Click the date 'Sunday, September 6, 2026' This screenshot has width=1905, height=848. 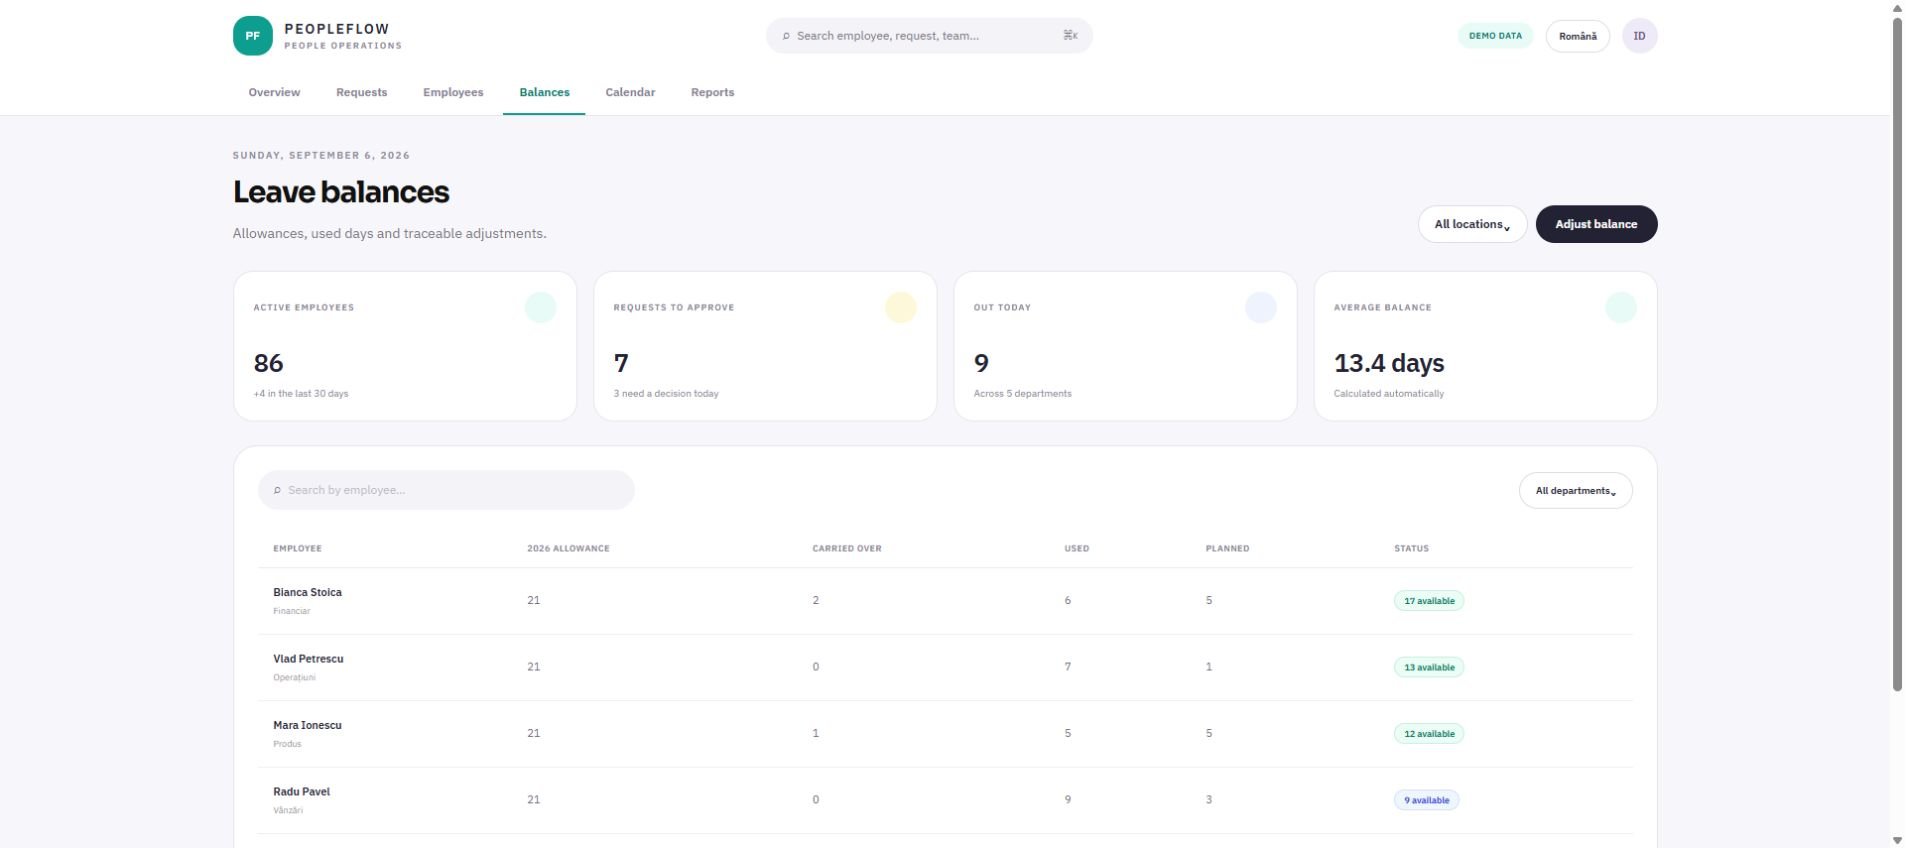(x=321, y=155)
